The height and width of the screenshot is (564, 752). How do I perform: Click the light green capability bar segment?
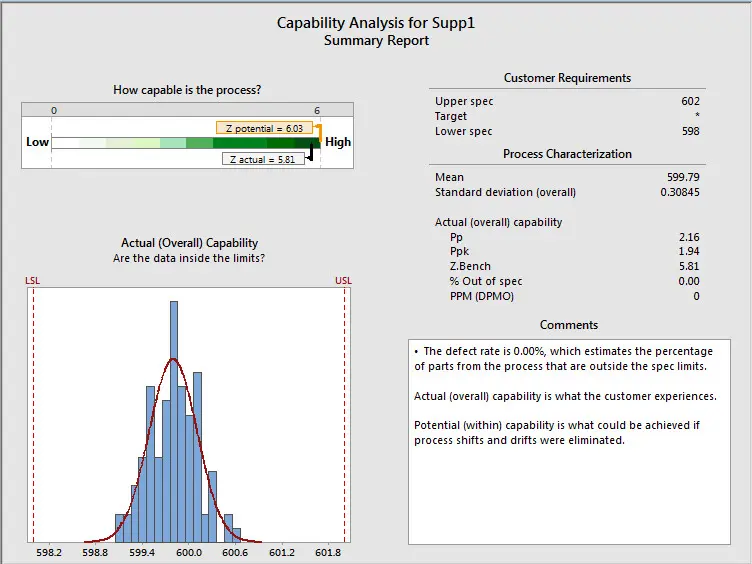click(133, 142)
